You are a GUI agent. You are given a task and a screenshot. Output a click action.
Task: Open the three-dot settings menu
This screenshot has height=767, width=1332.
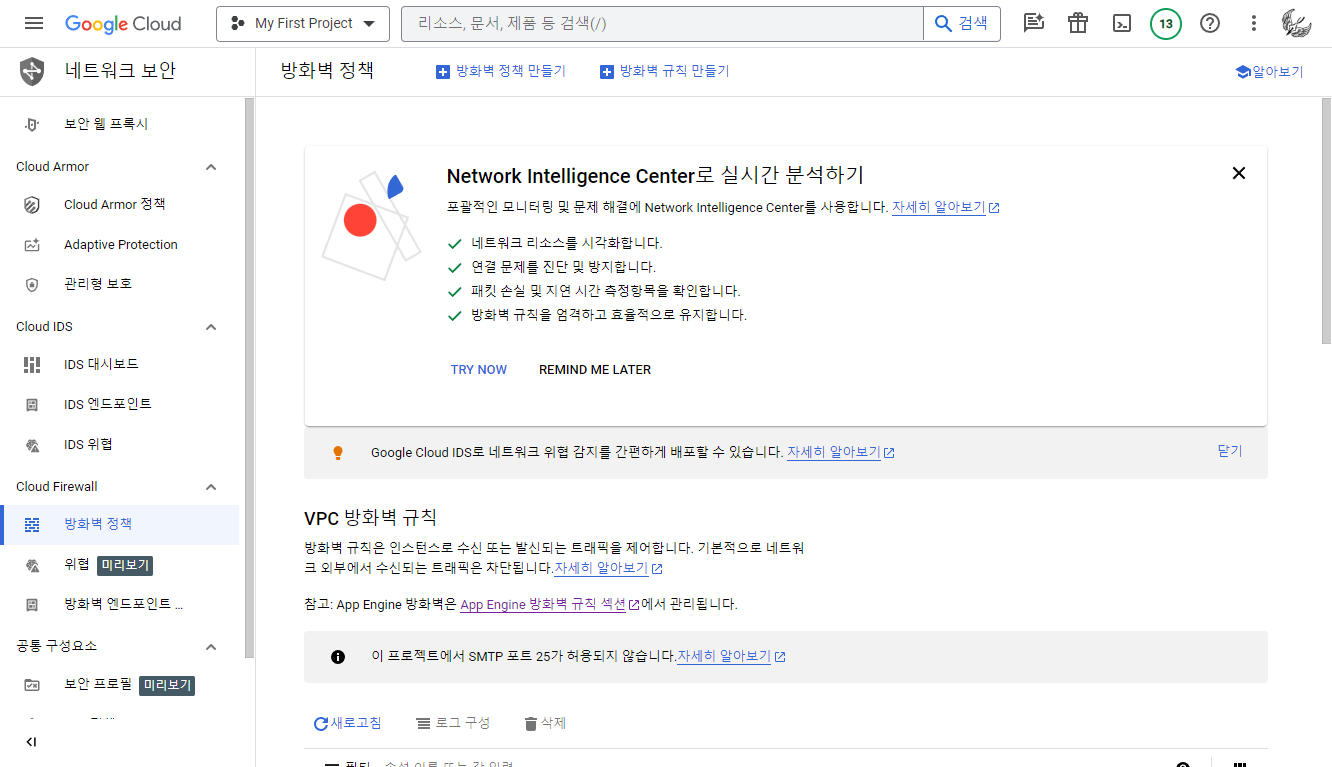coord(1254,23)
